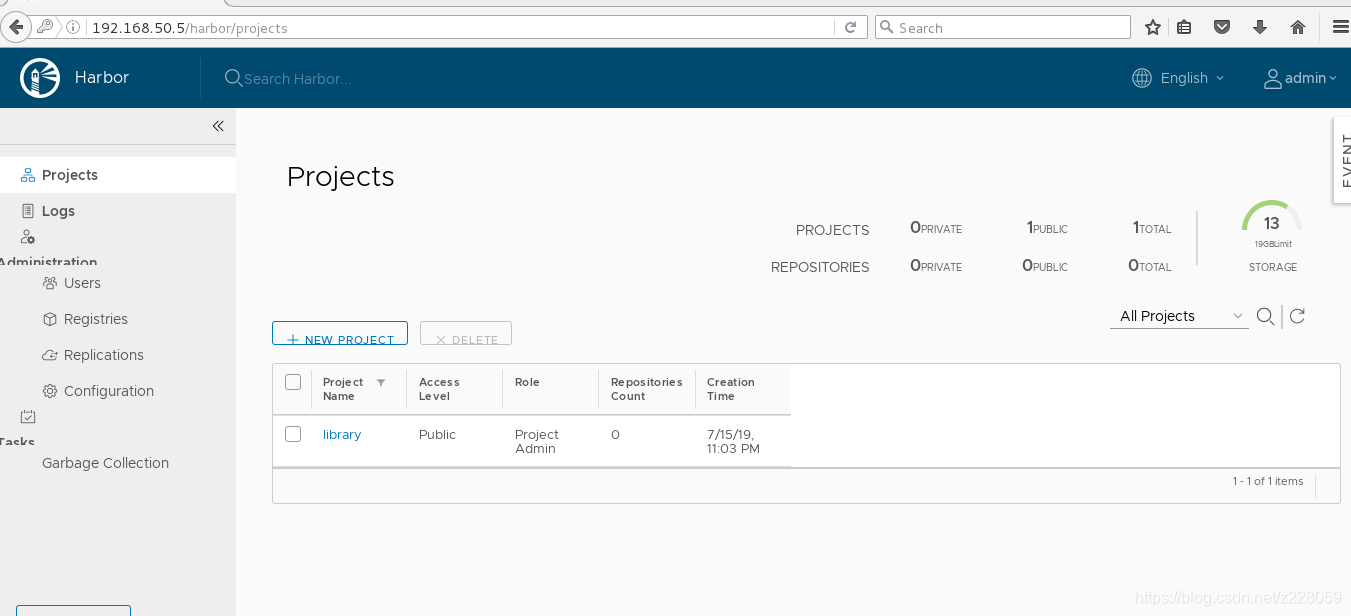Click the admin user avatar icon
This screenshot has height=616, width=1351.
pyautogui.click(x=1273, y=78)
